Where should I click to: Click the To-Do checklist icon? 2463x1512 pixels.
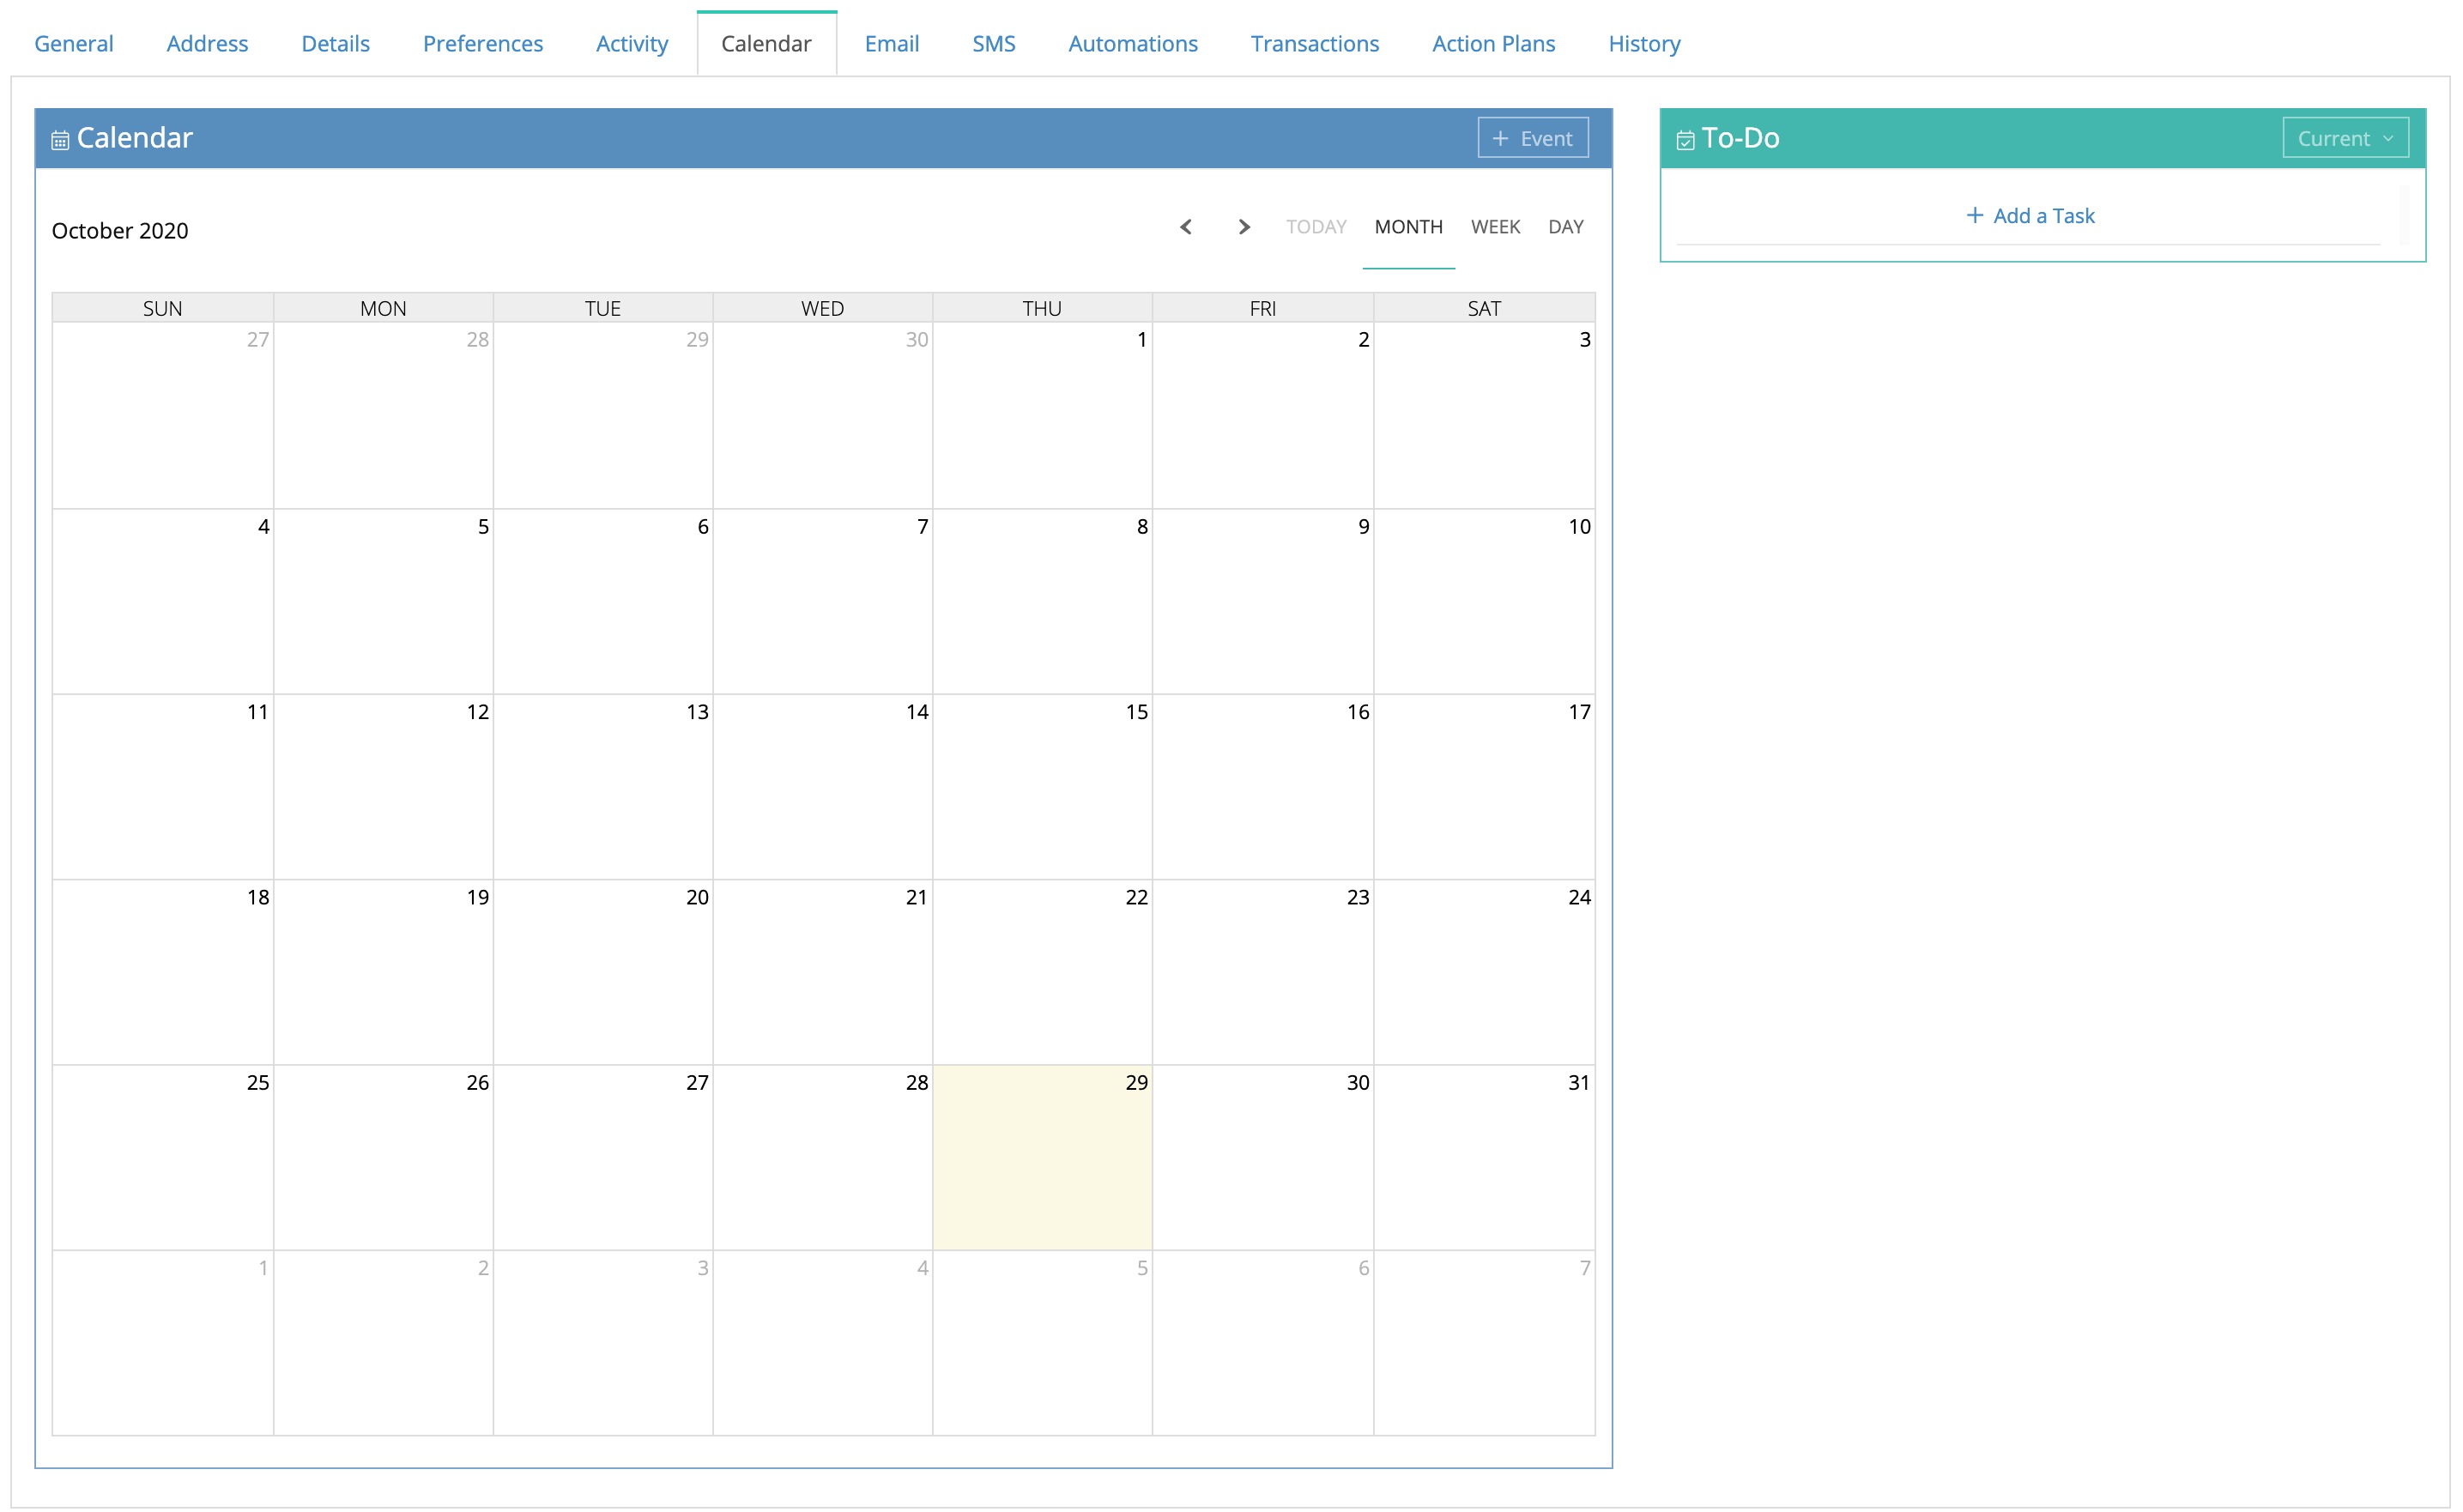tap(1685, 140)
